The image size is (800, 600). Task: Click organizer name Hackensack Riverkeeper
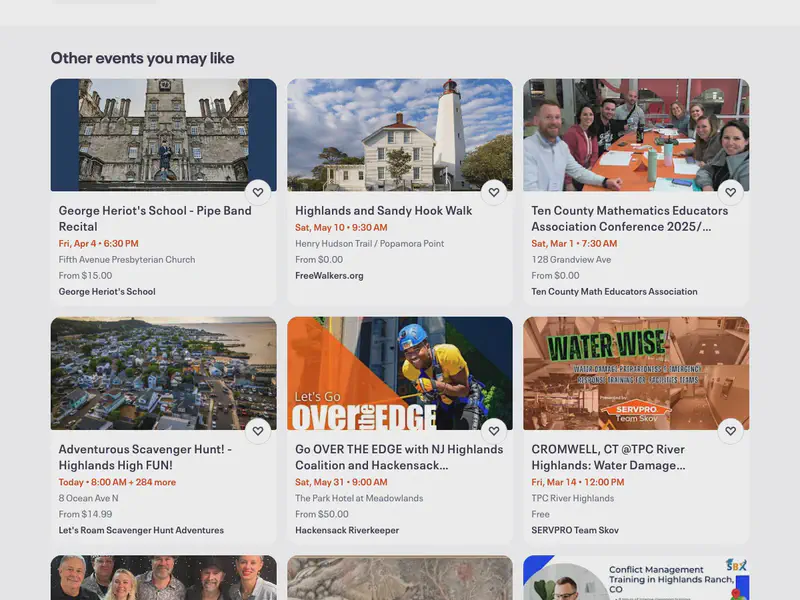coord(347,530)
